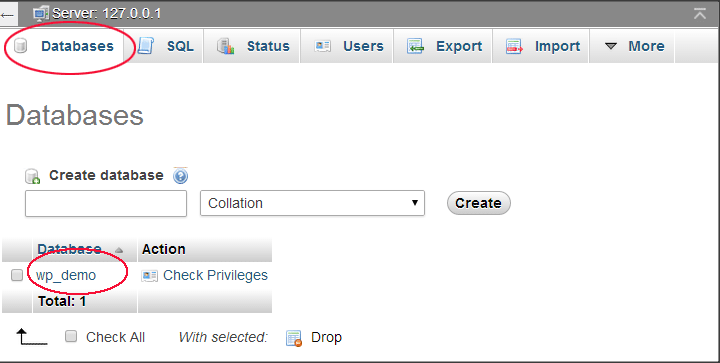Click the Users tab card icon
The width and height of the screenshot is (720, 363).
322,46
